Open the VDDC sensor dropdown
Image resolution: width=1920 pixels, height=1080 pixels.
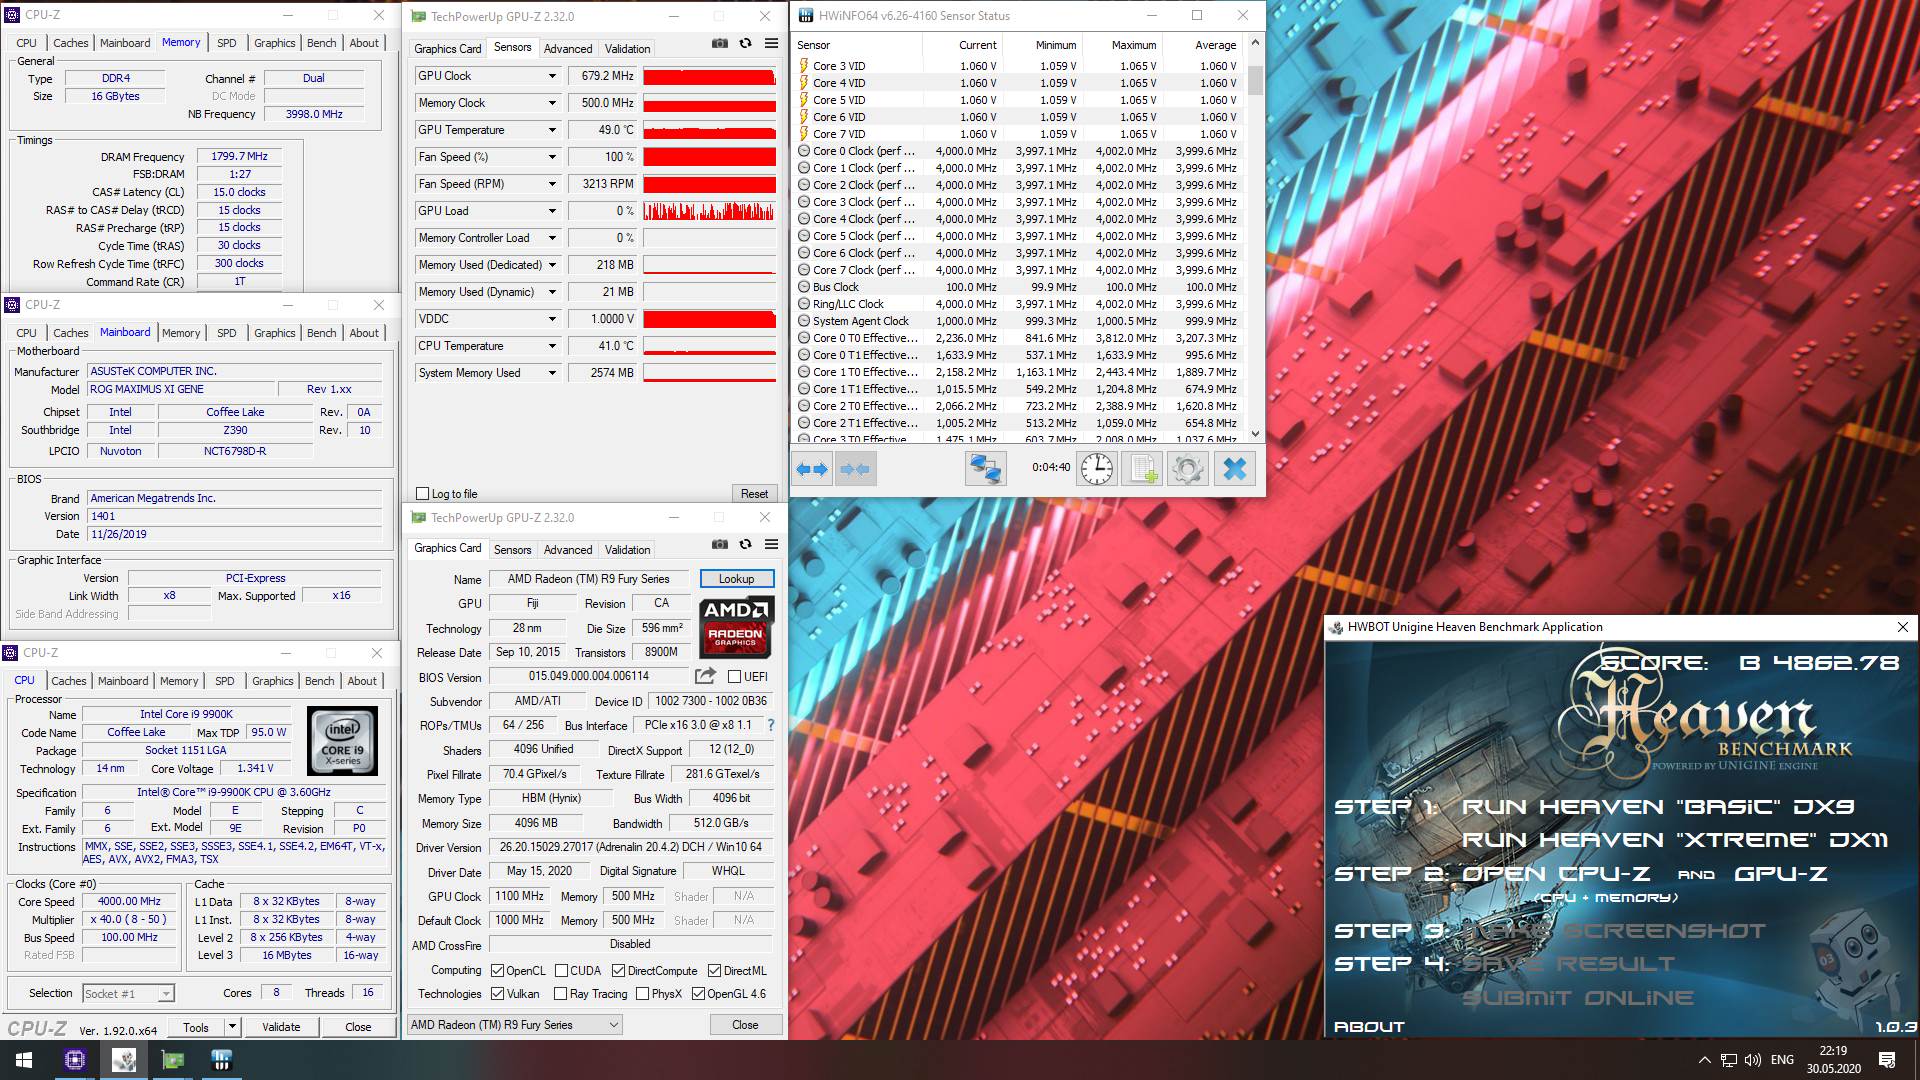tap(552, 319)
